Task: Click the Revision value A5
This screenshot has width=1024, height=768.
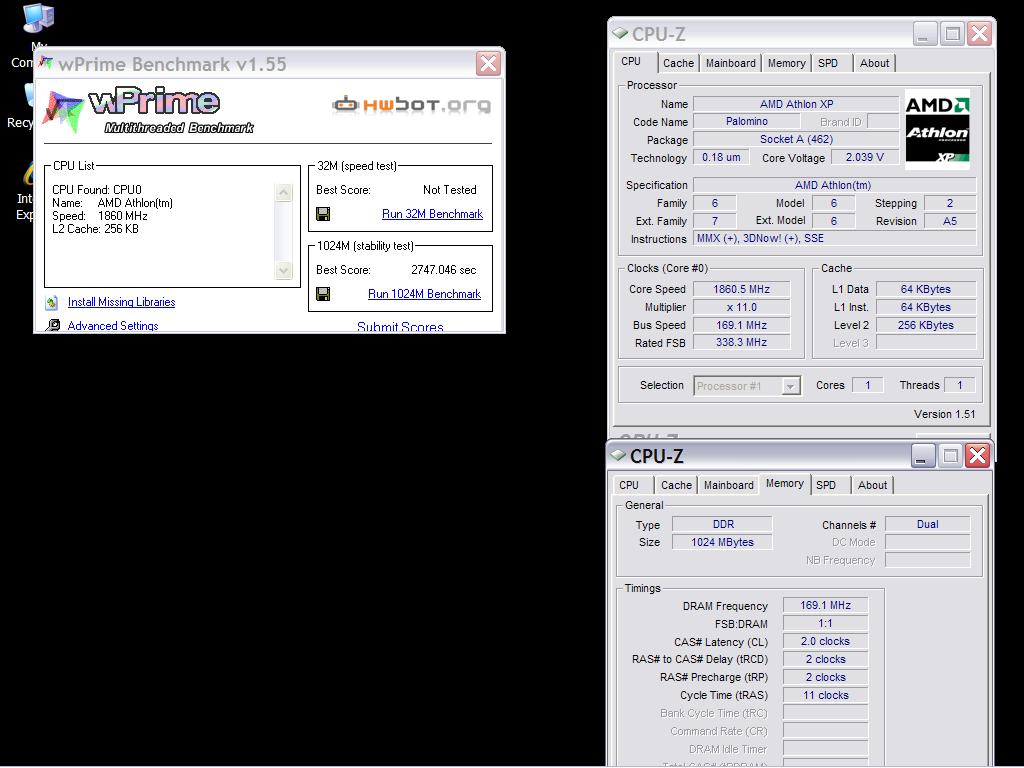Action: [950, 221]
